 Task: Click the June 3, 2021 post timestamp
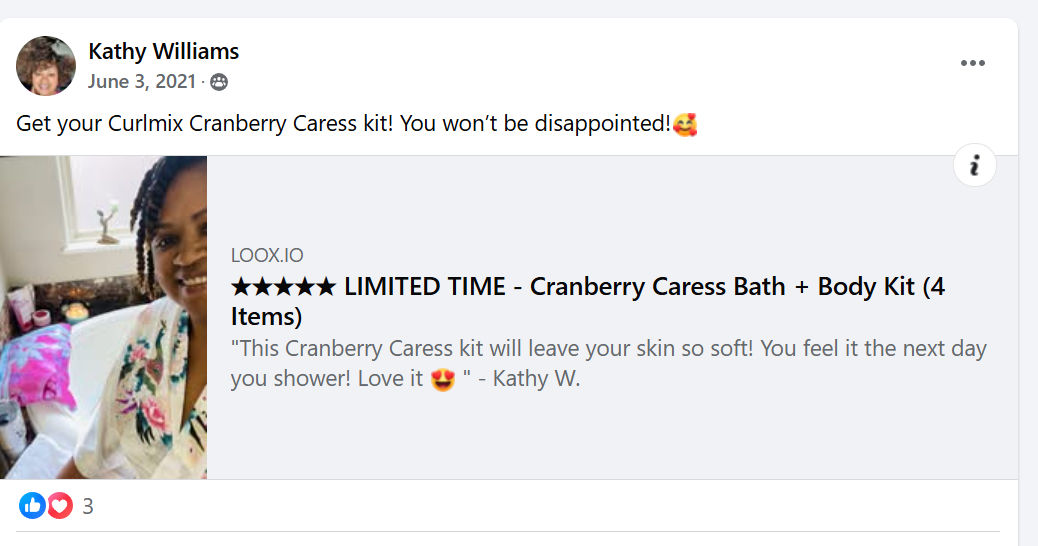(141, 82)
